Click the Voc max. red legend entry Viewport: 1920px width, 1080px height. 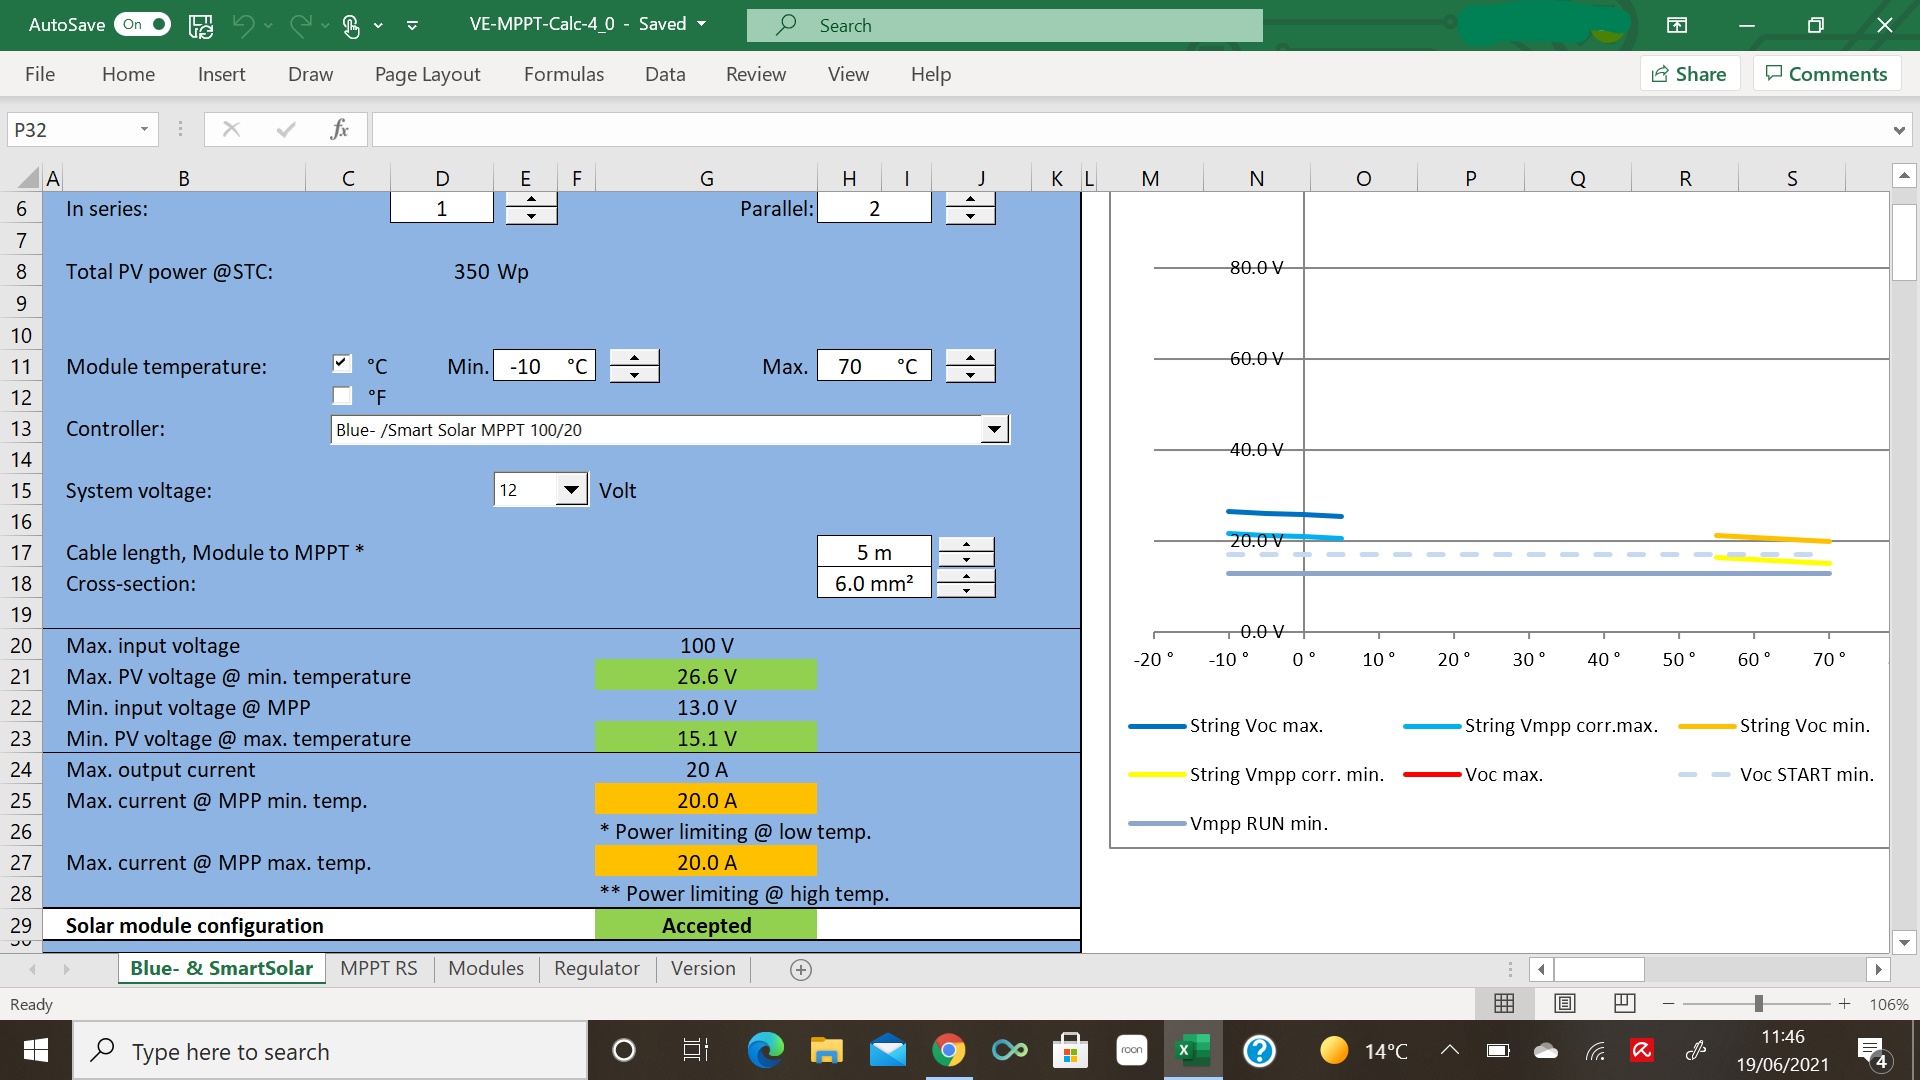1473,775
